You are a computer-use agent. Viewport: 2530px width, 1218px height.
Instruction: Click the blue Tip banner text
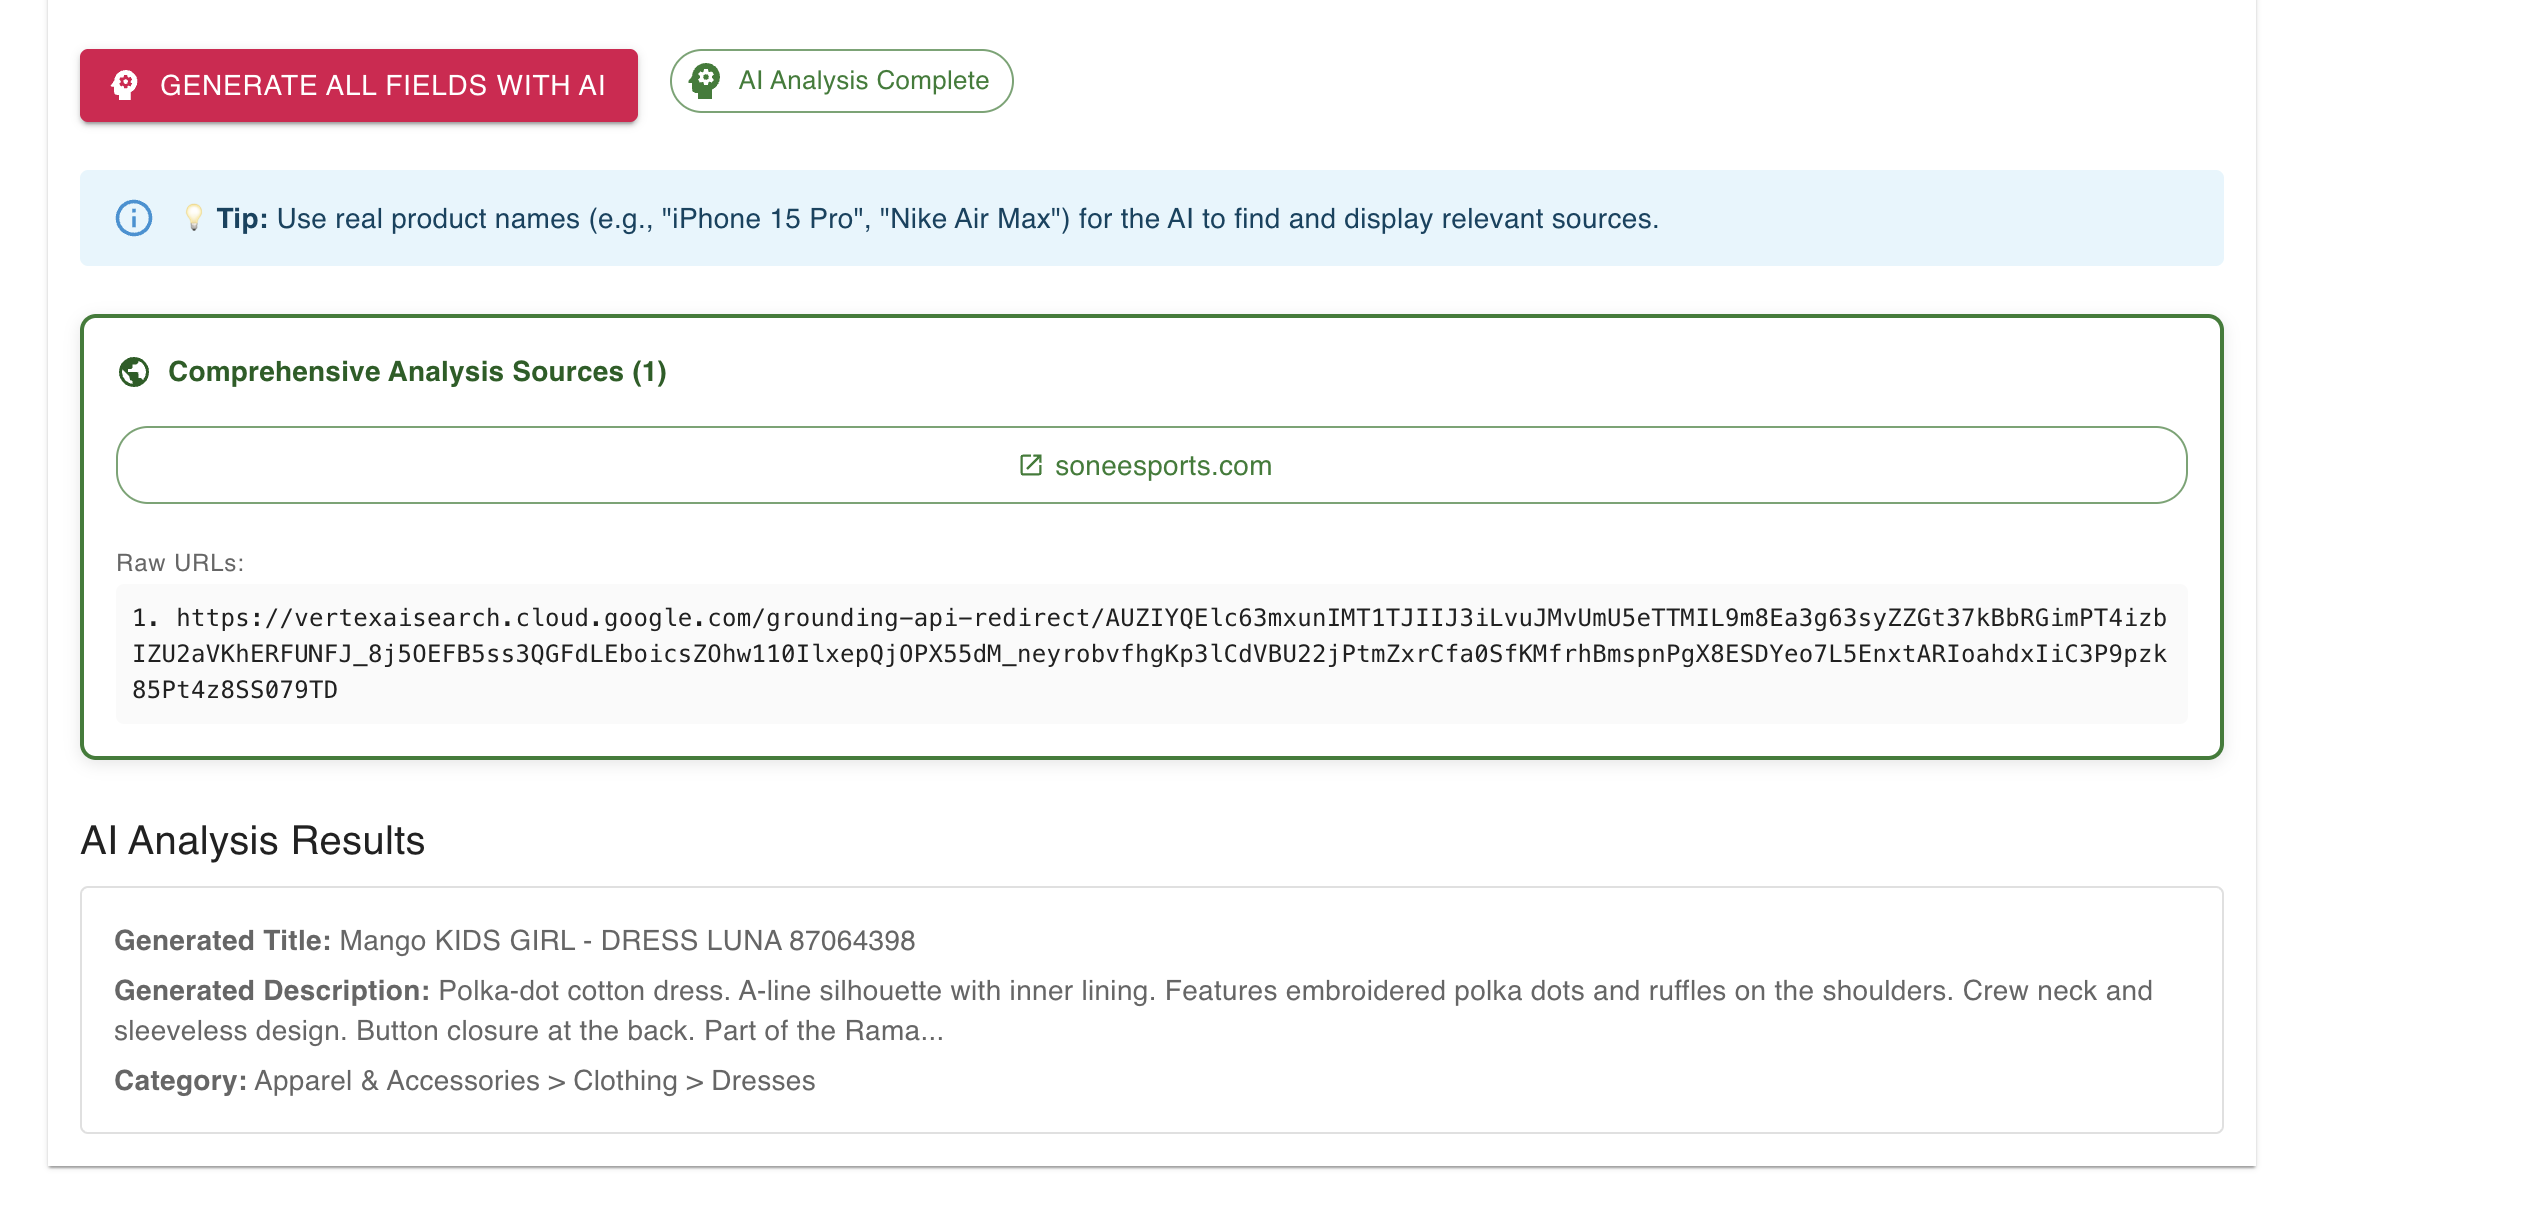[x=966, y=219]
